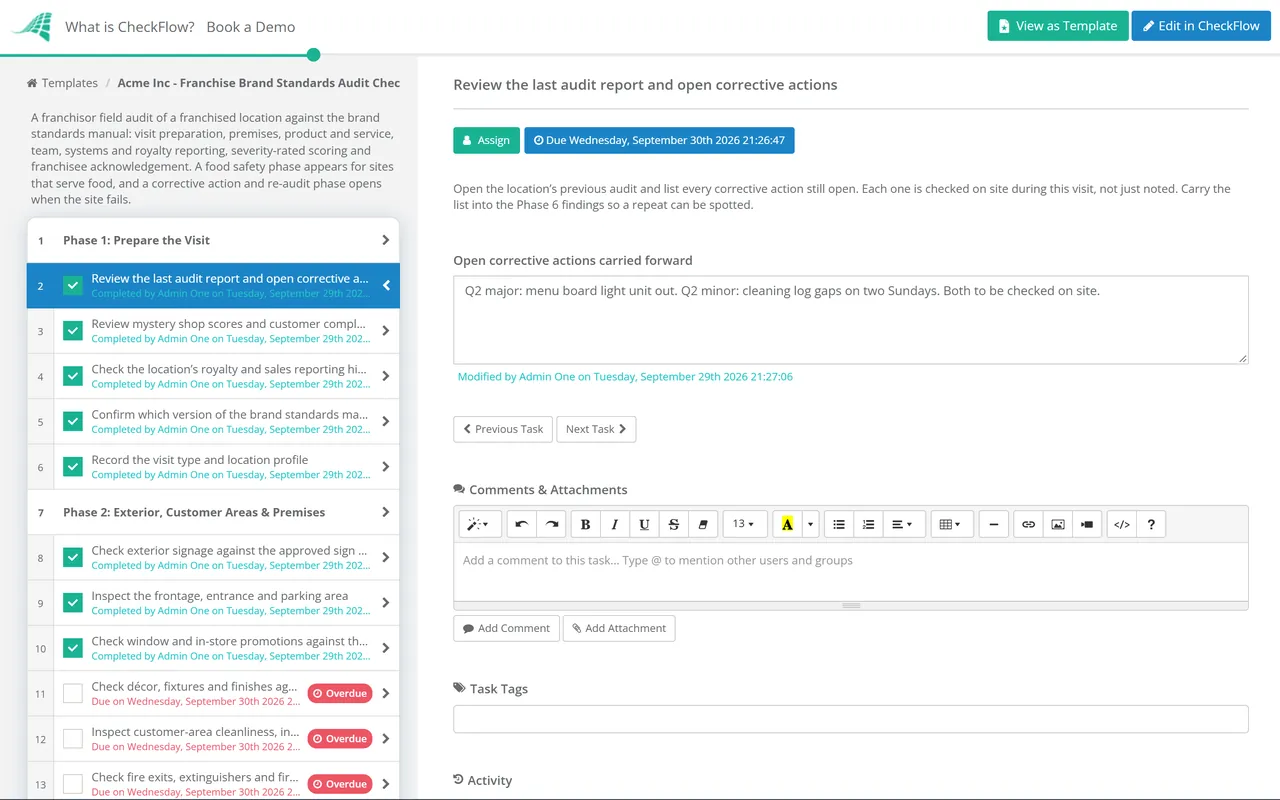Click into the Task Tags input field
The height and width of the screenshot is (800, 1280).
(x=851, y=719)
